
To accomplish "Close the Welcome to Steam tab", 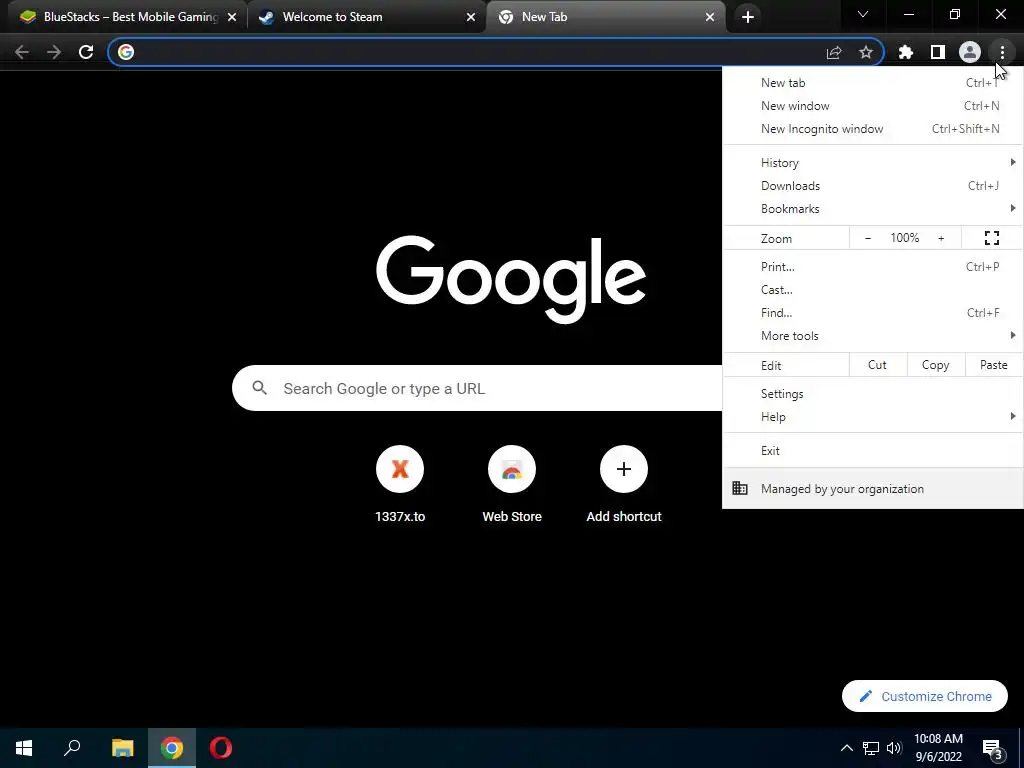I will click(x=471, y=17).
